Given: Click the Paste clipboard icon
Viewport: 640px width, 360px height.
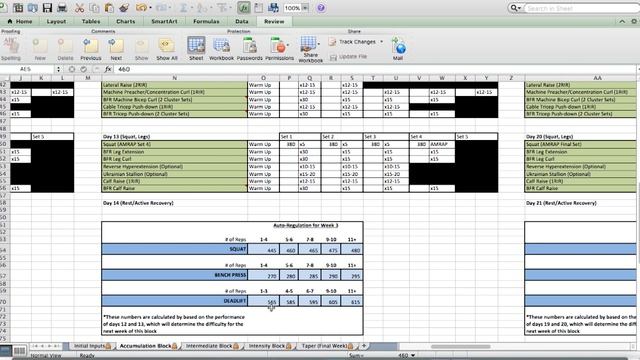Looking at the screenshot, I should pos(109,8).
